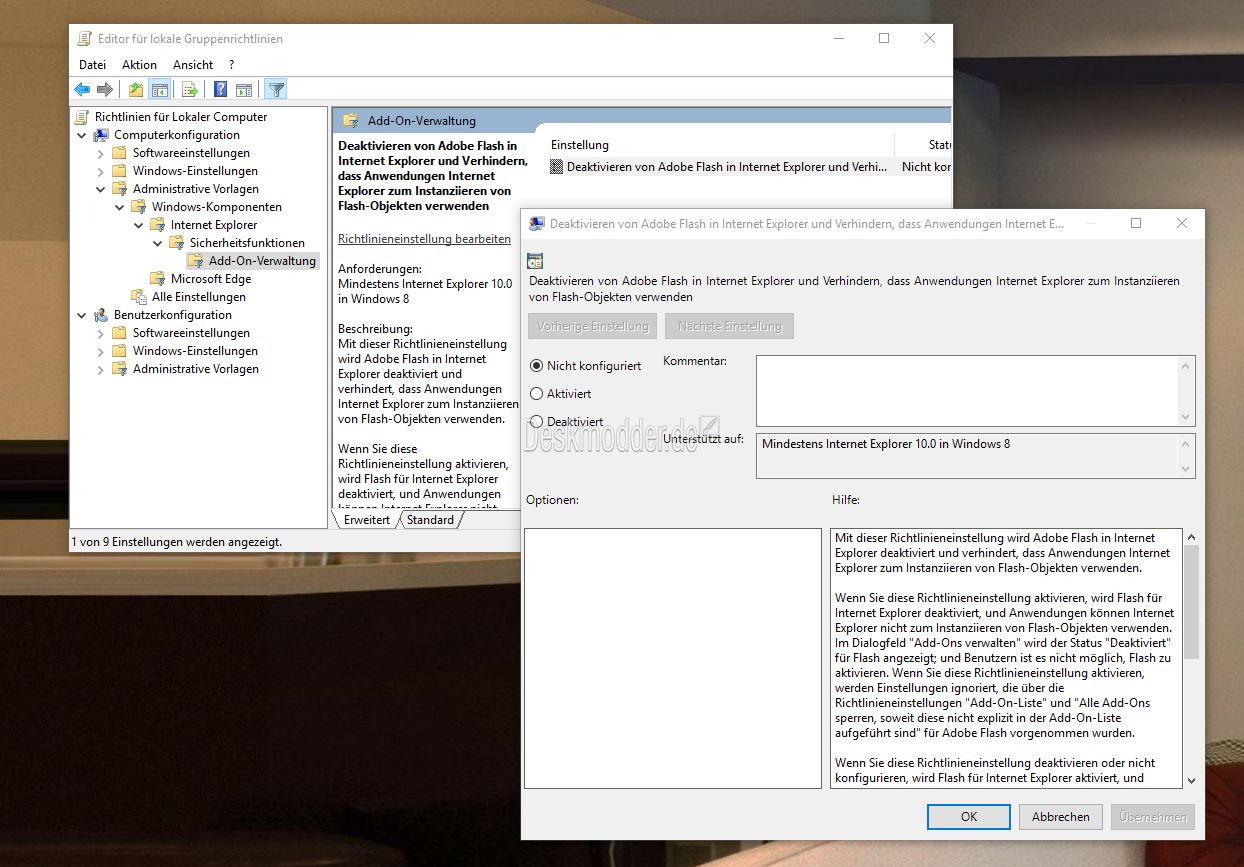
Task: Open the Ansicht menu
Action: point(193,65)
